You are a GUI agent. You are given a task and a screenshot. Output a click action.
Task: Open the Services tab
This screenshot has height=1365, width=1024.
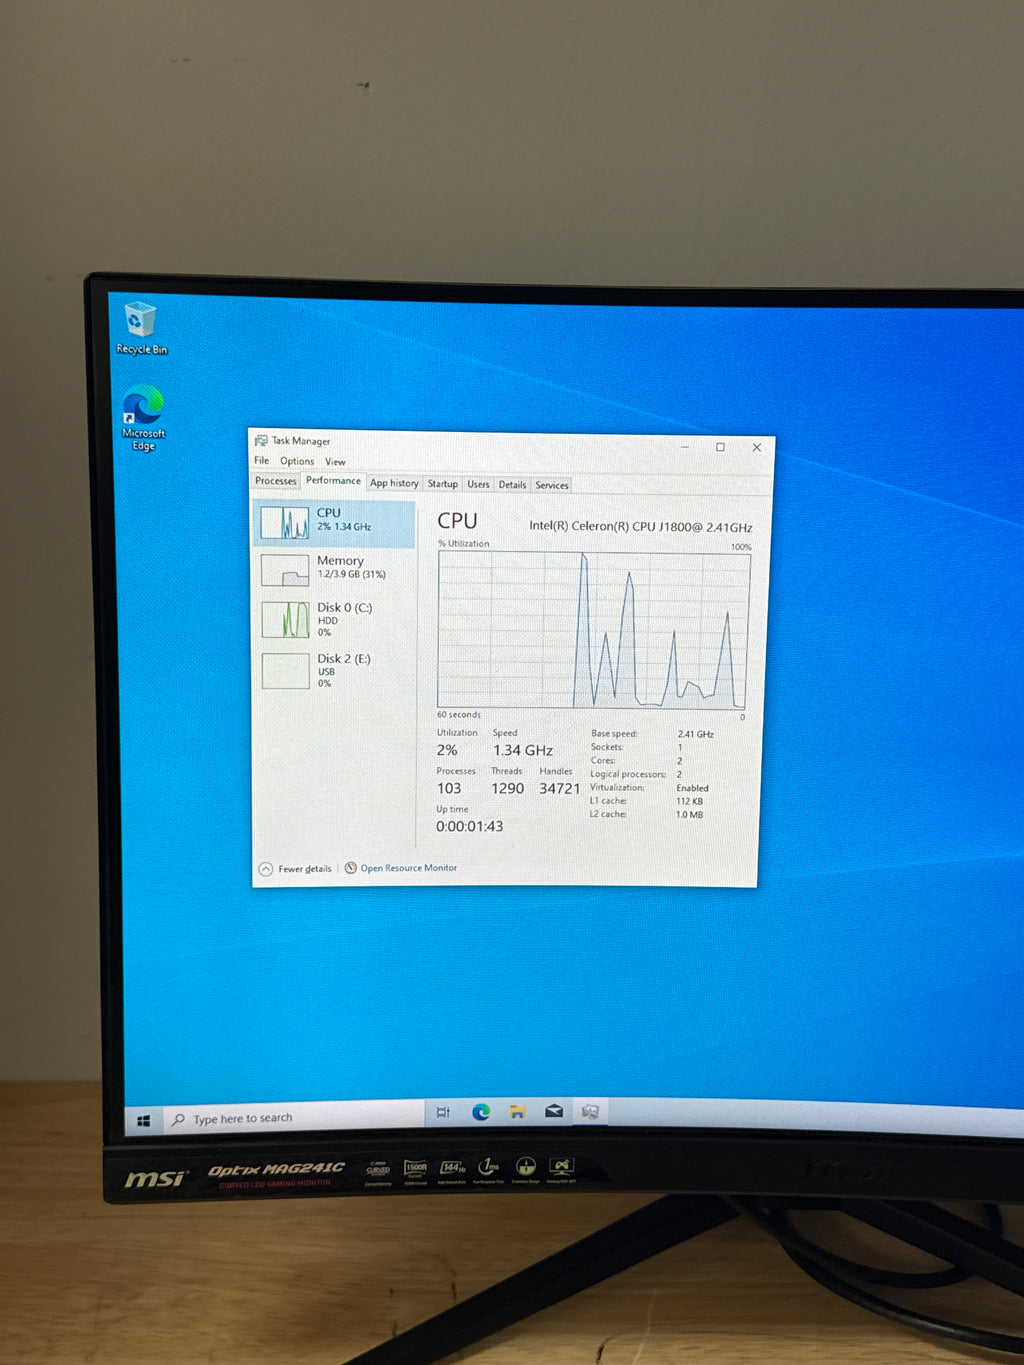point(552,485)
